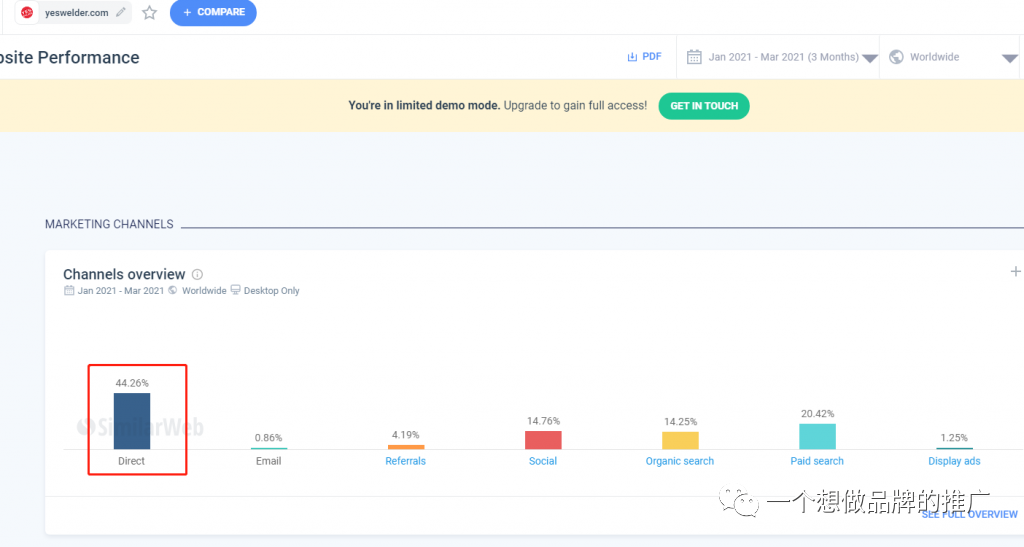Open the Paid search channel link
1024x547 pixels.
coord(817,461)
